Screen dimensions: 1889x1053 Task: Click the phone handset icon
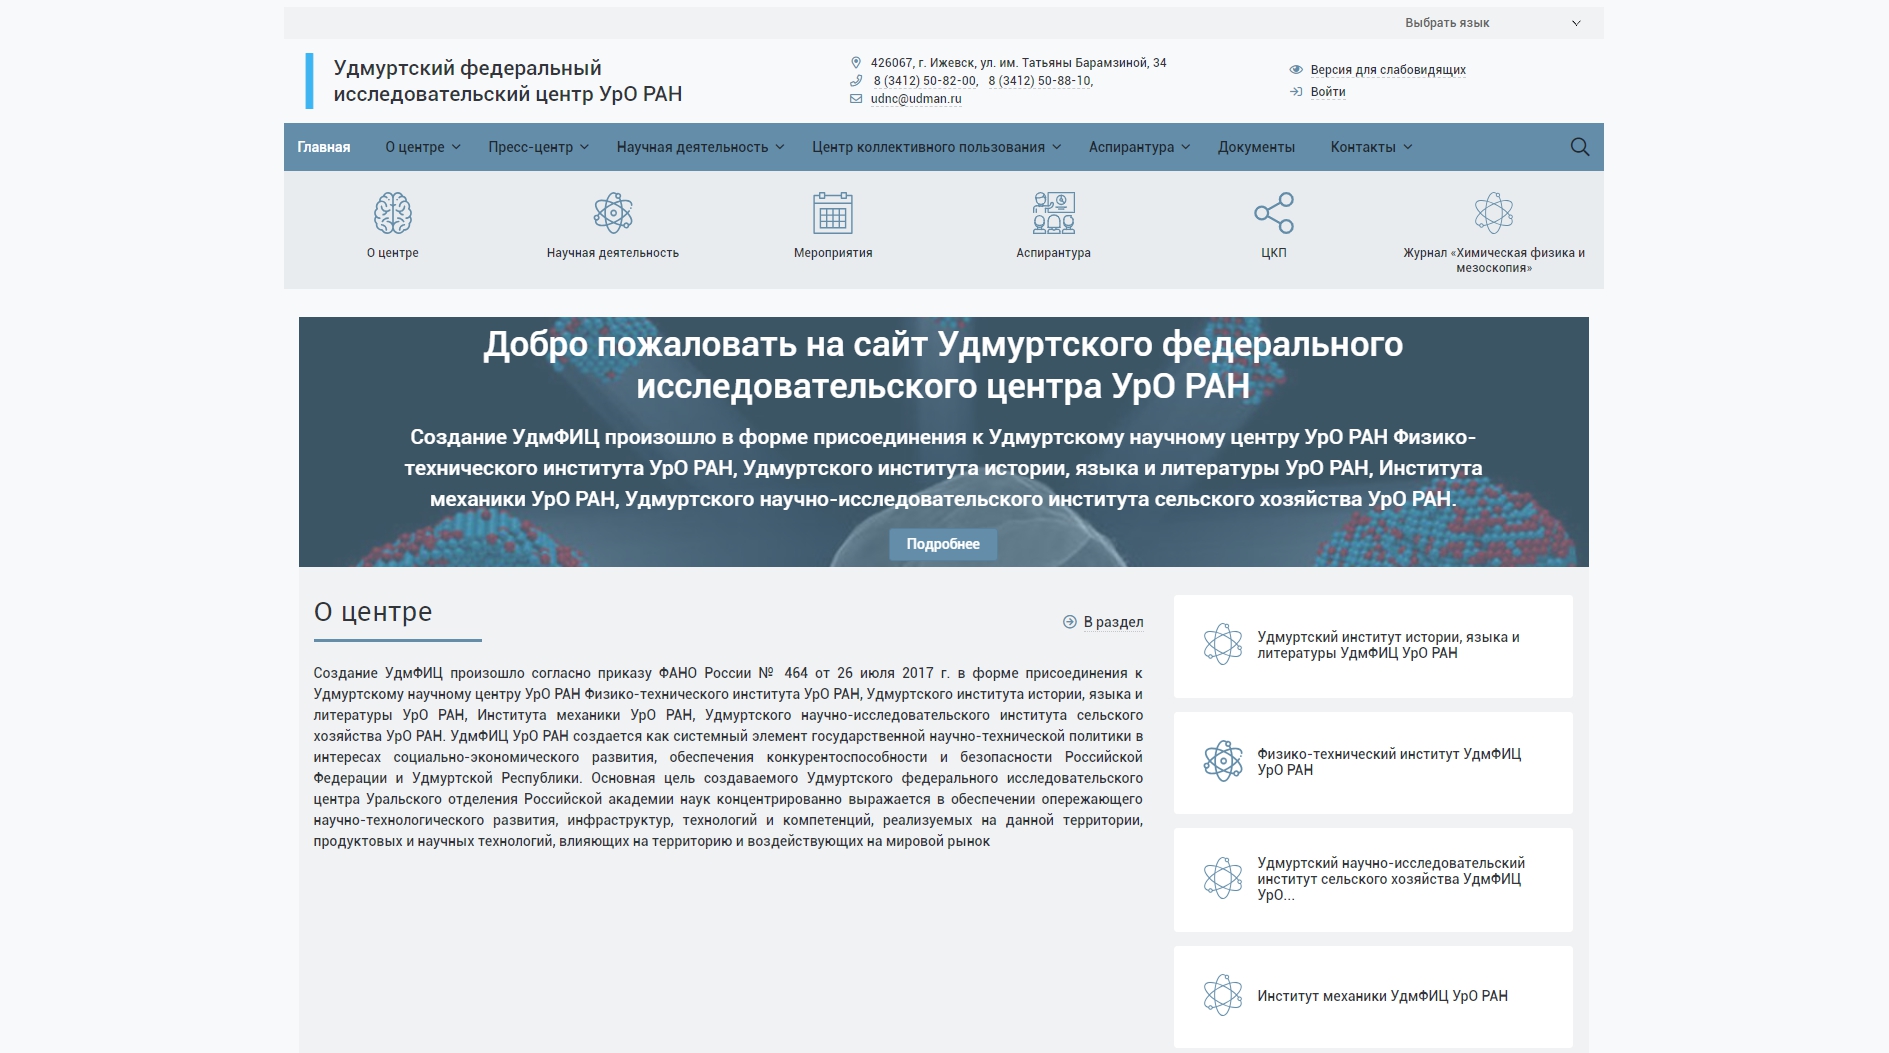click(x=855, y=81)
